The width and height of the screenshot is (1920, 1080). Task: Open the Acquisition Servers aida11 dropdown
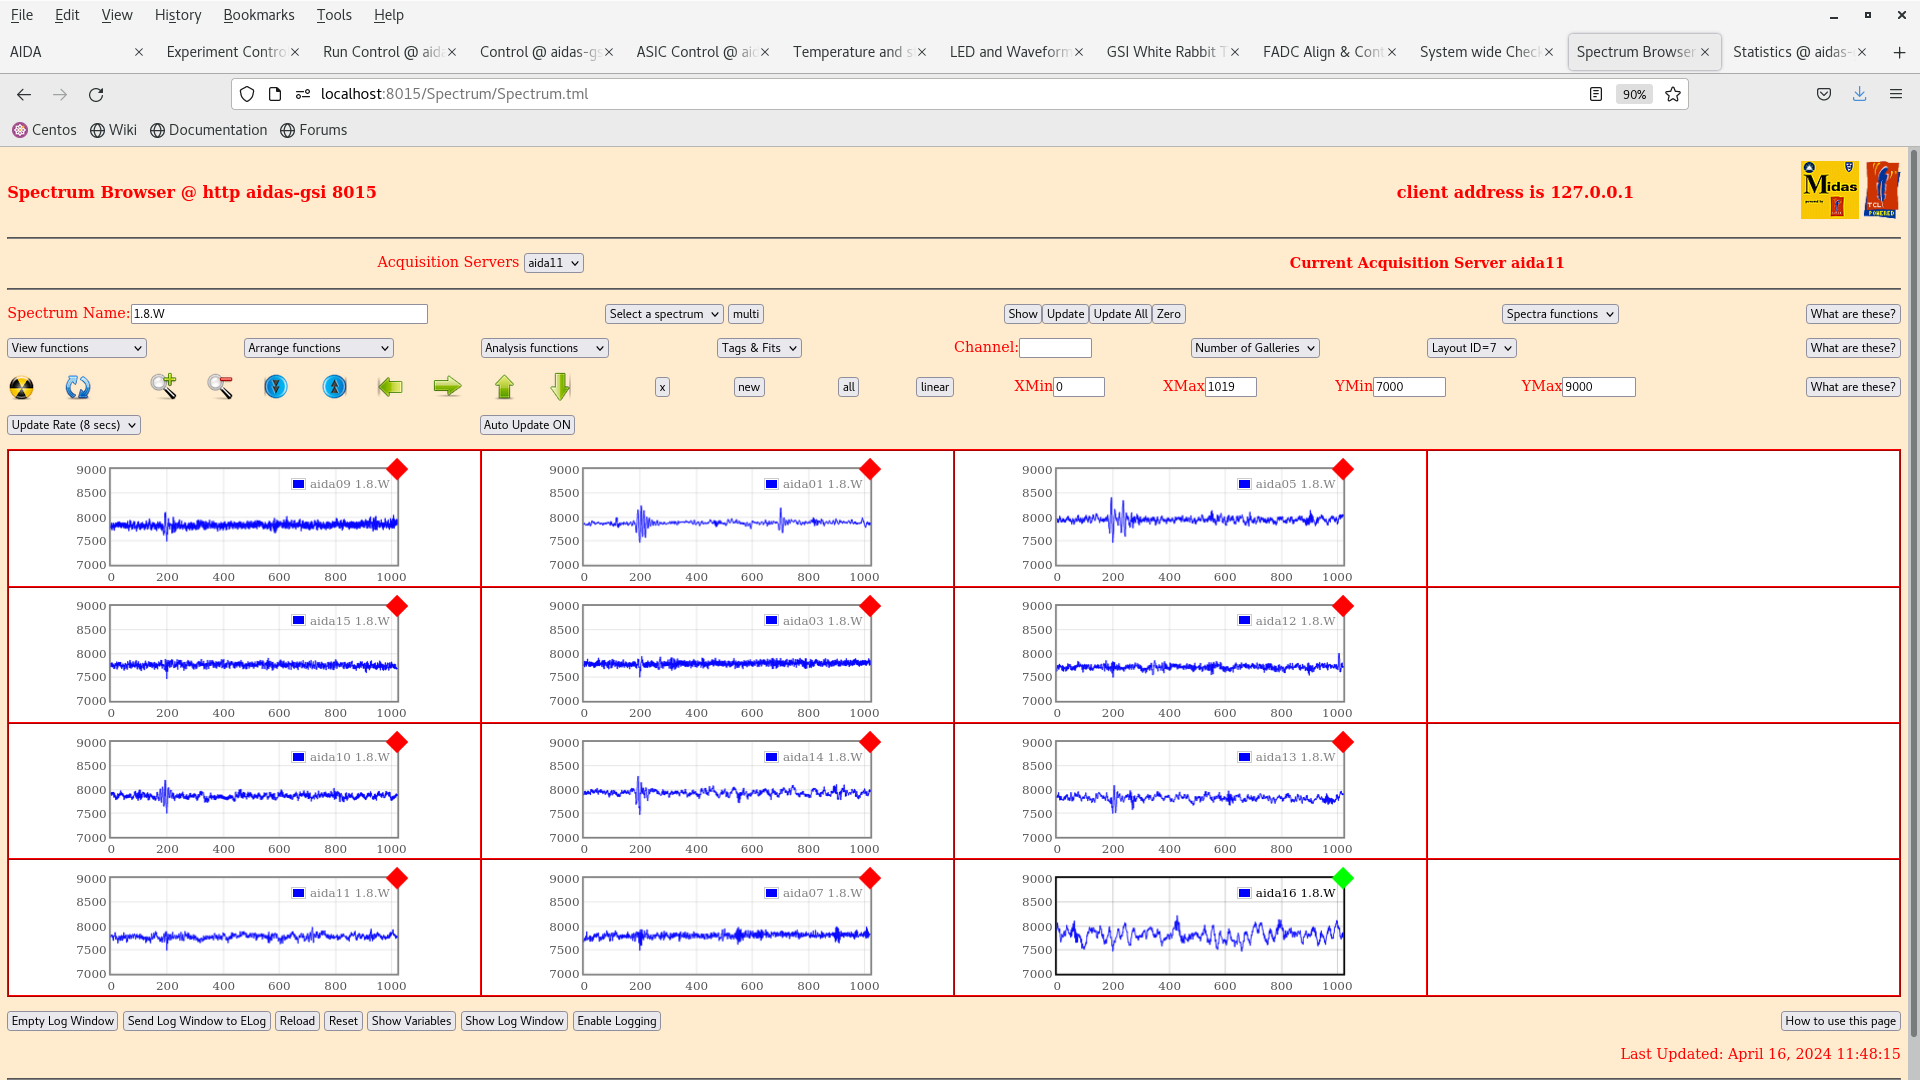[x=553, y=263]
